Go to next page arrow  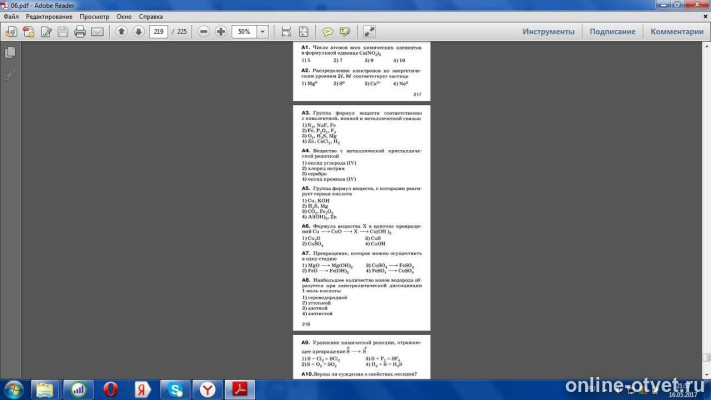(x=139, y=32)
